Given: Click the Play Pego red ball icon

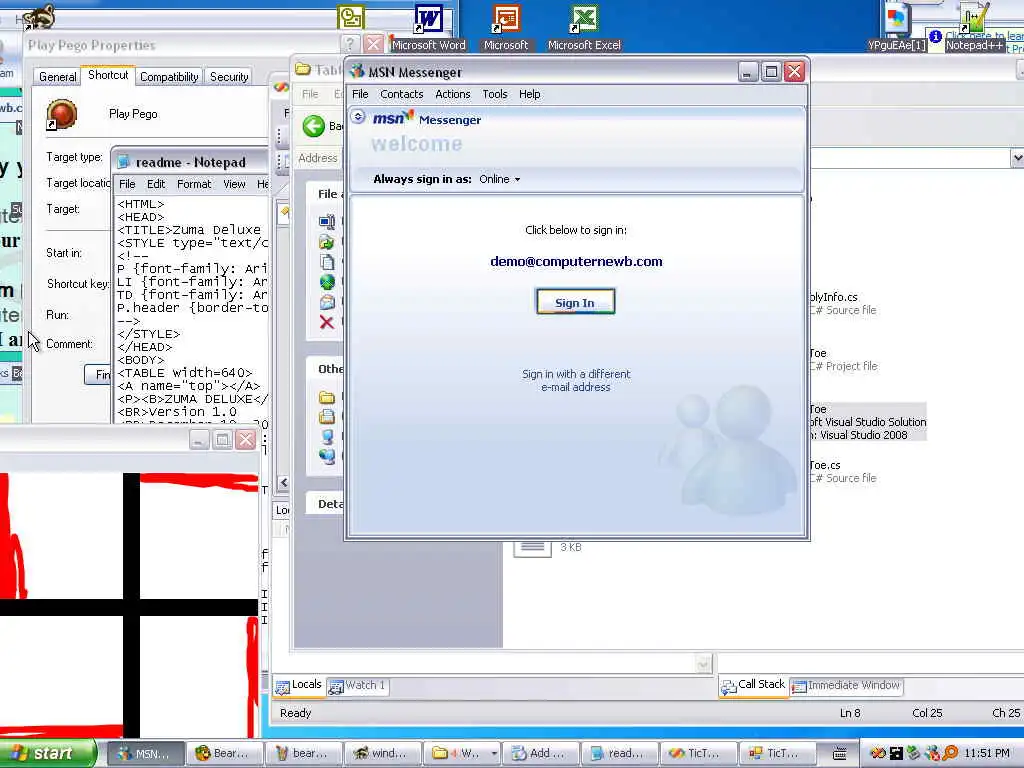Looking at the screenshot, I should (61, 114).
